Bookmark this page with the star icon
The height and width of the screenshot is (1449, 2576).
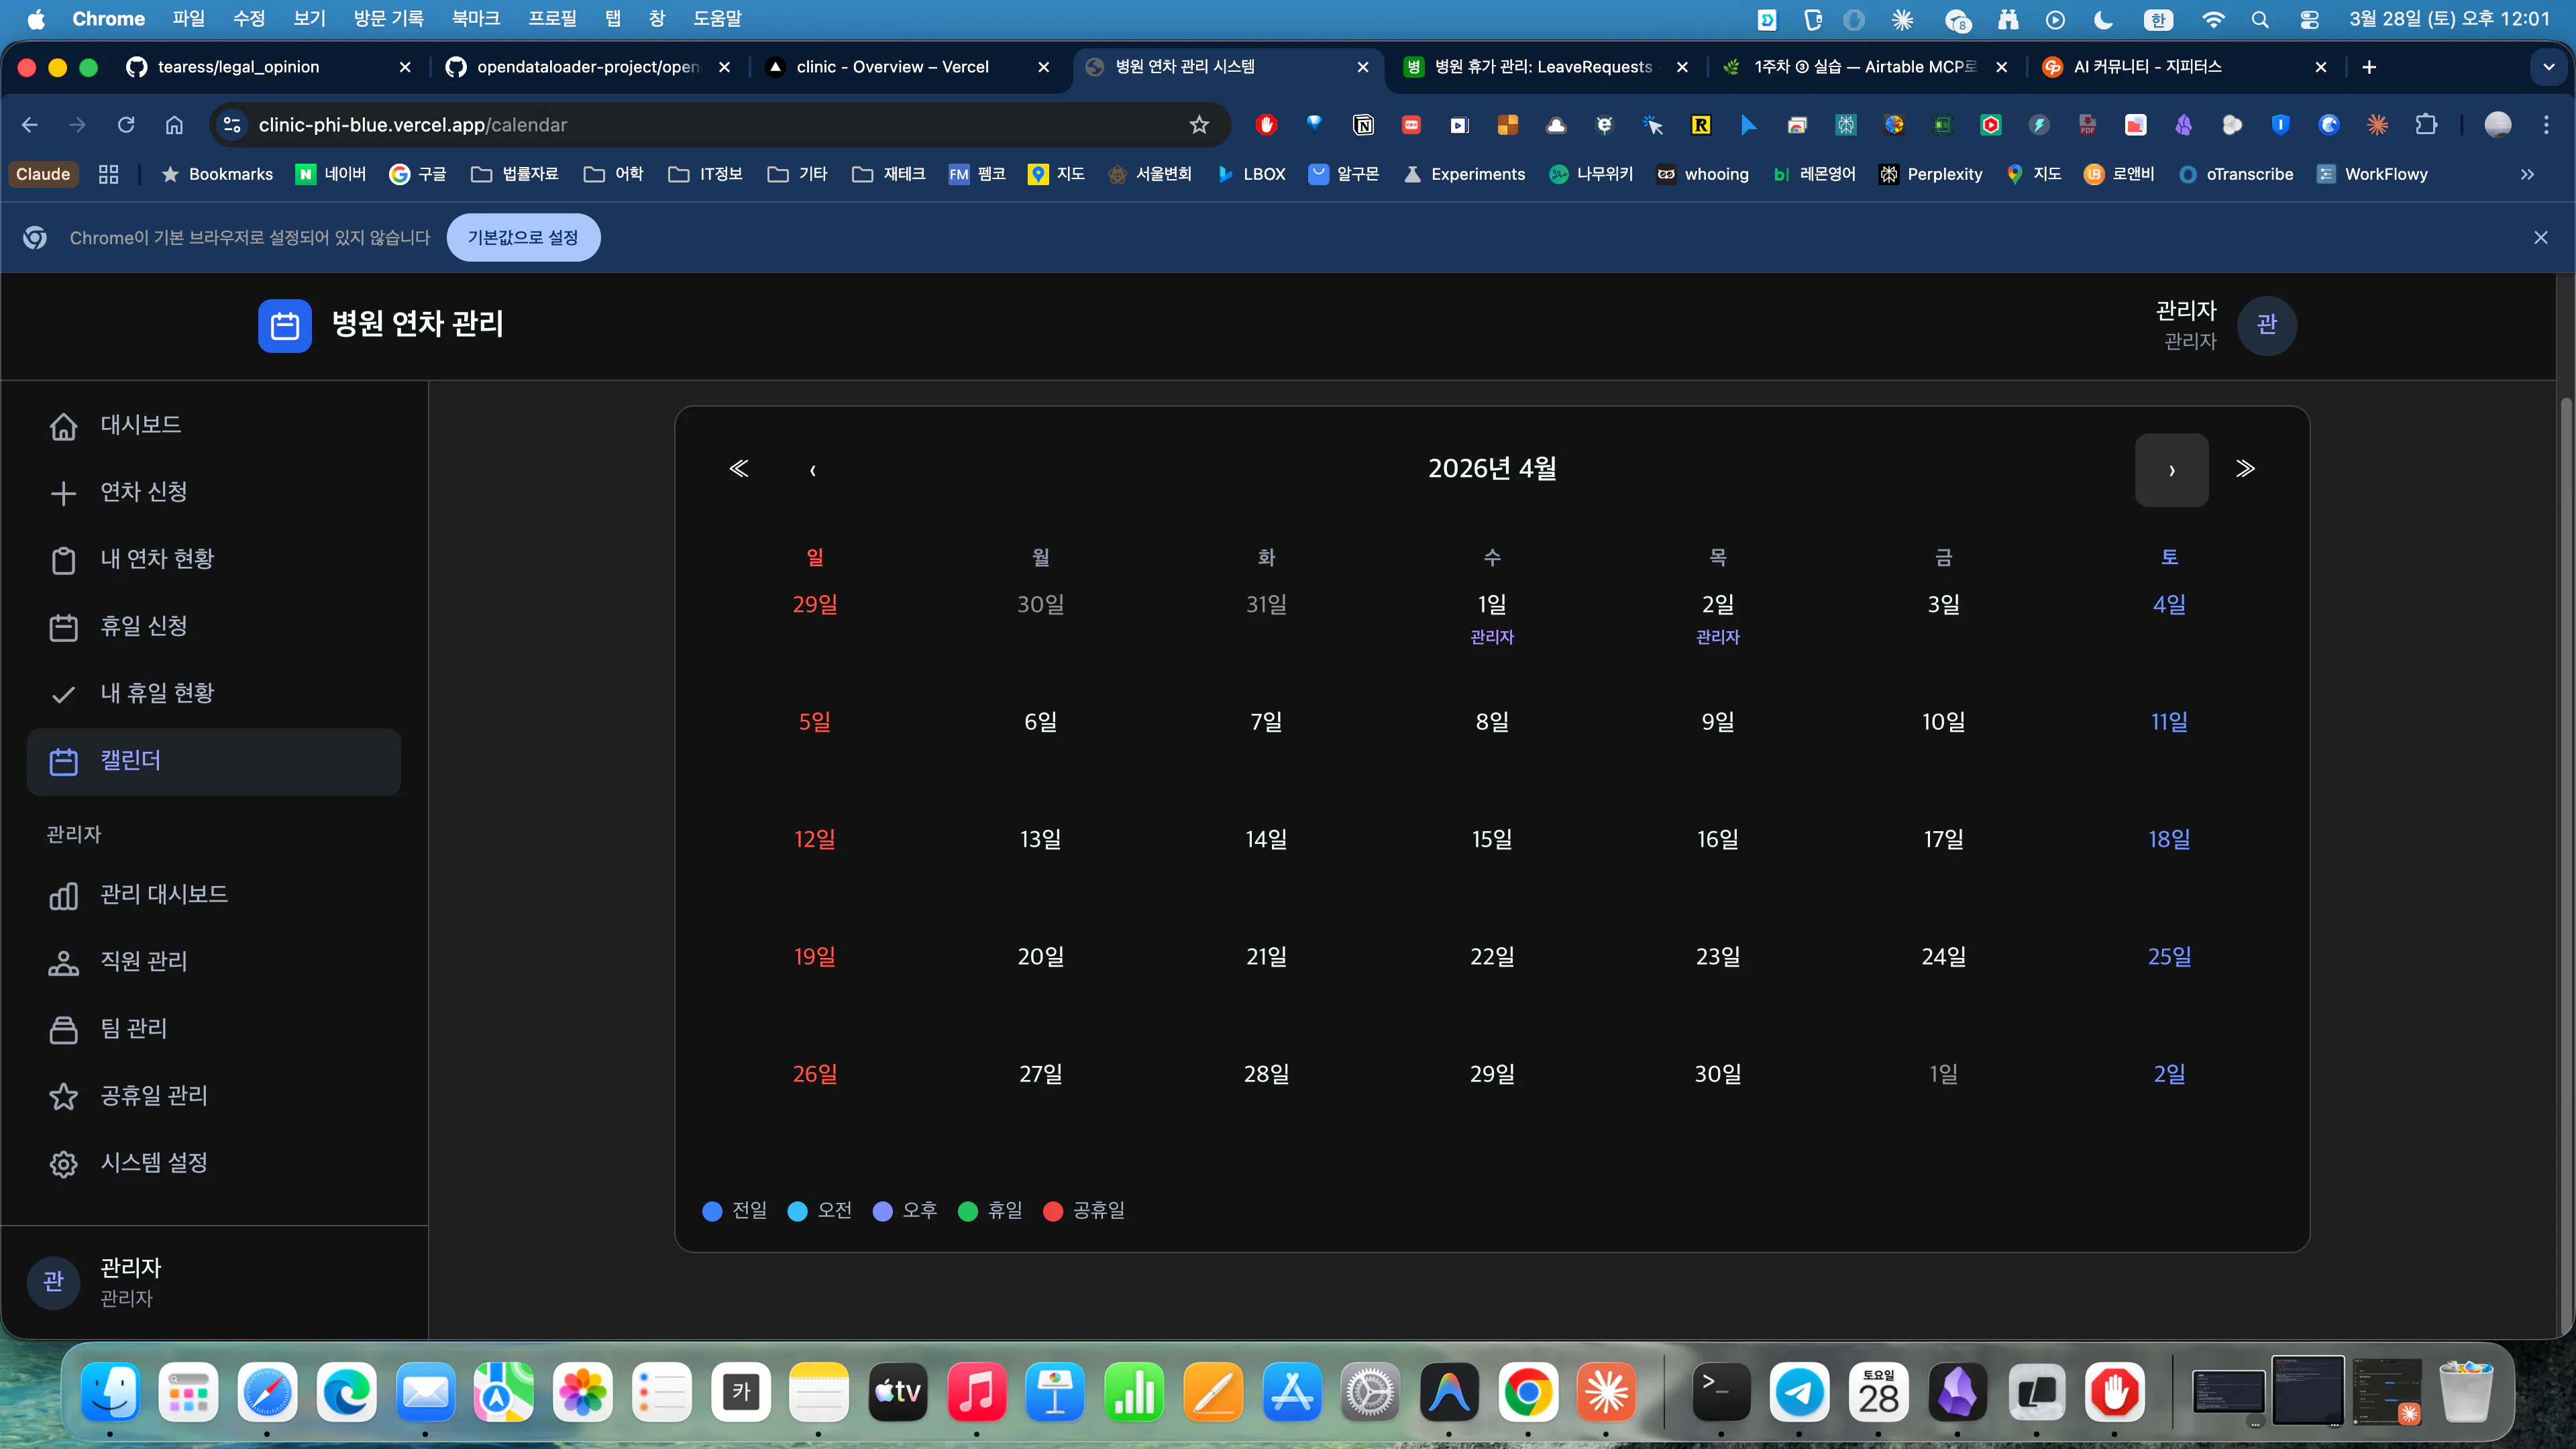tap(1199, 125)
